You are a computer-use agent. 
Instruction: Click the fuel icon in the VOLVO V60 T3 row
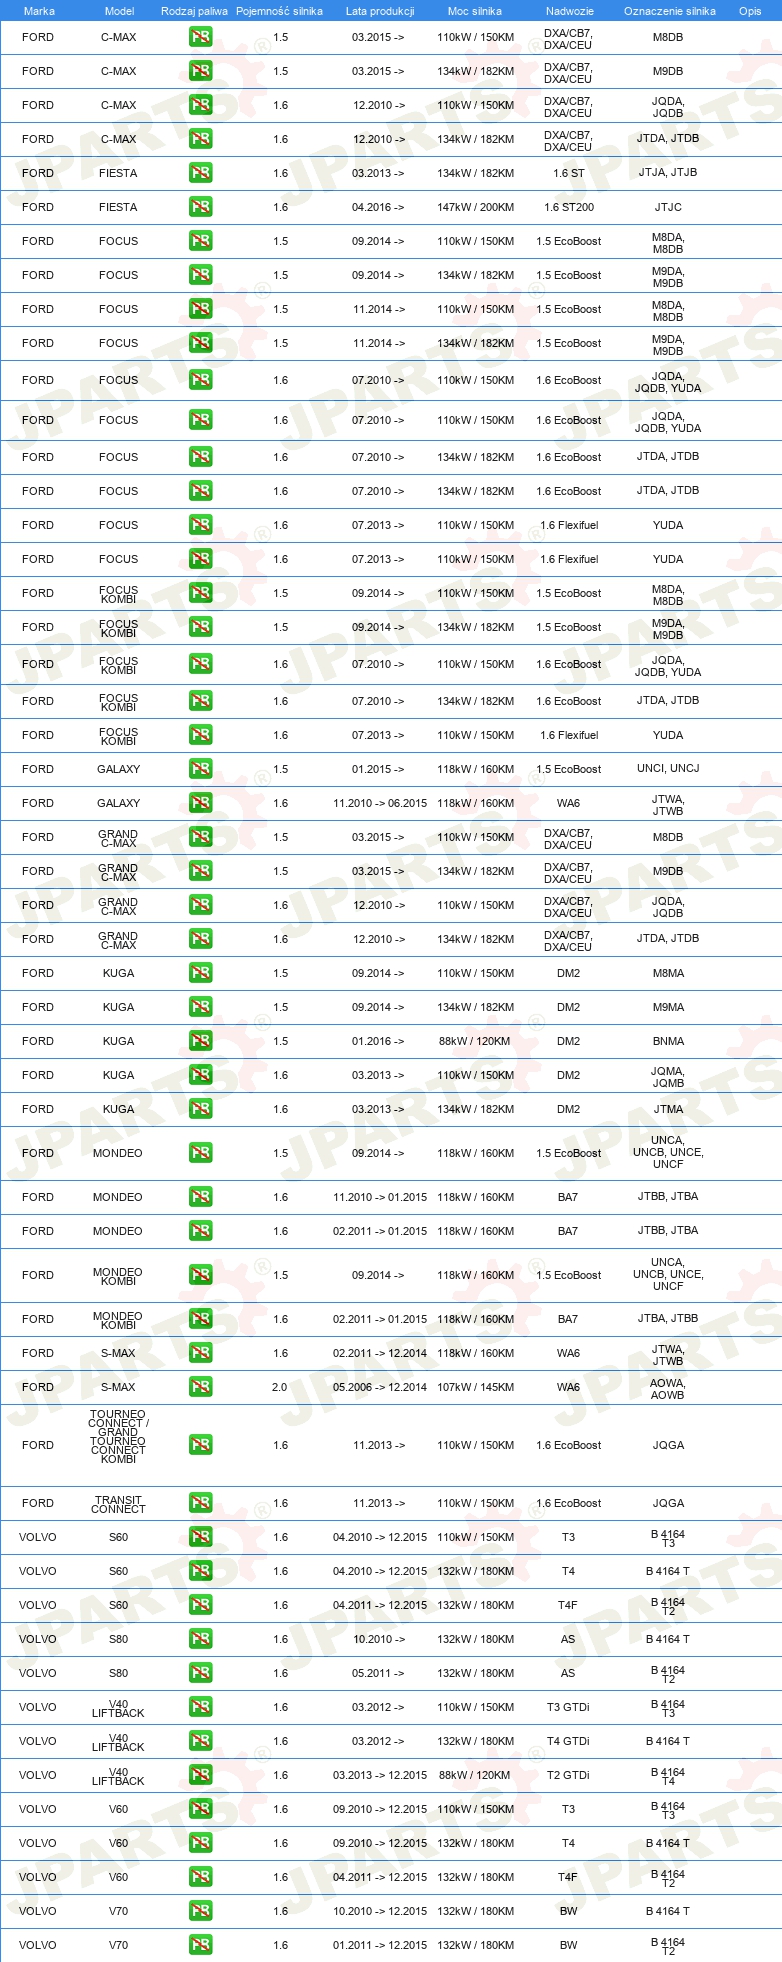coord(200,1809)
